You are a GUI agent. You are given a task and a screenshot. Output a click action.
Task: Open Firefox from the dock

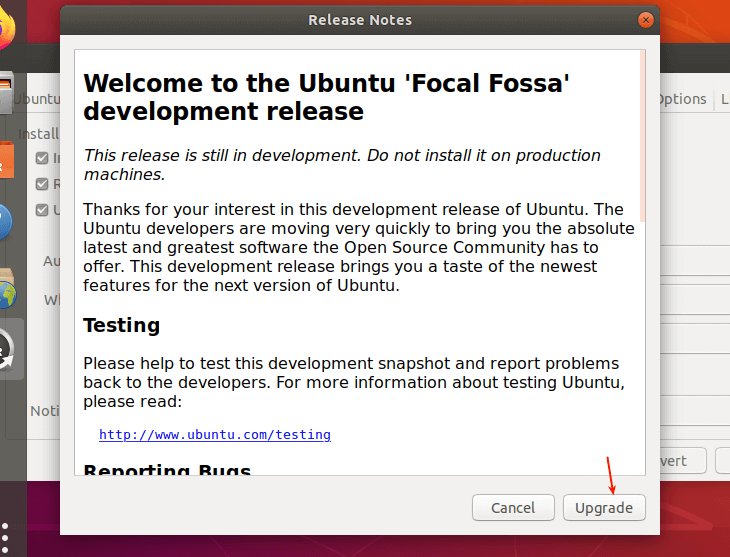point(7,28)
